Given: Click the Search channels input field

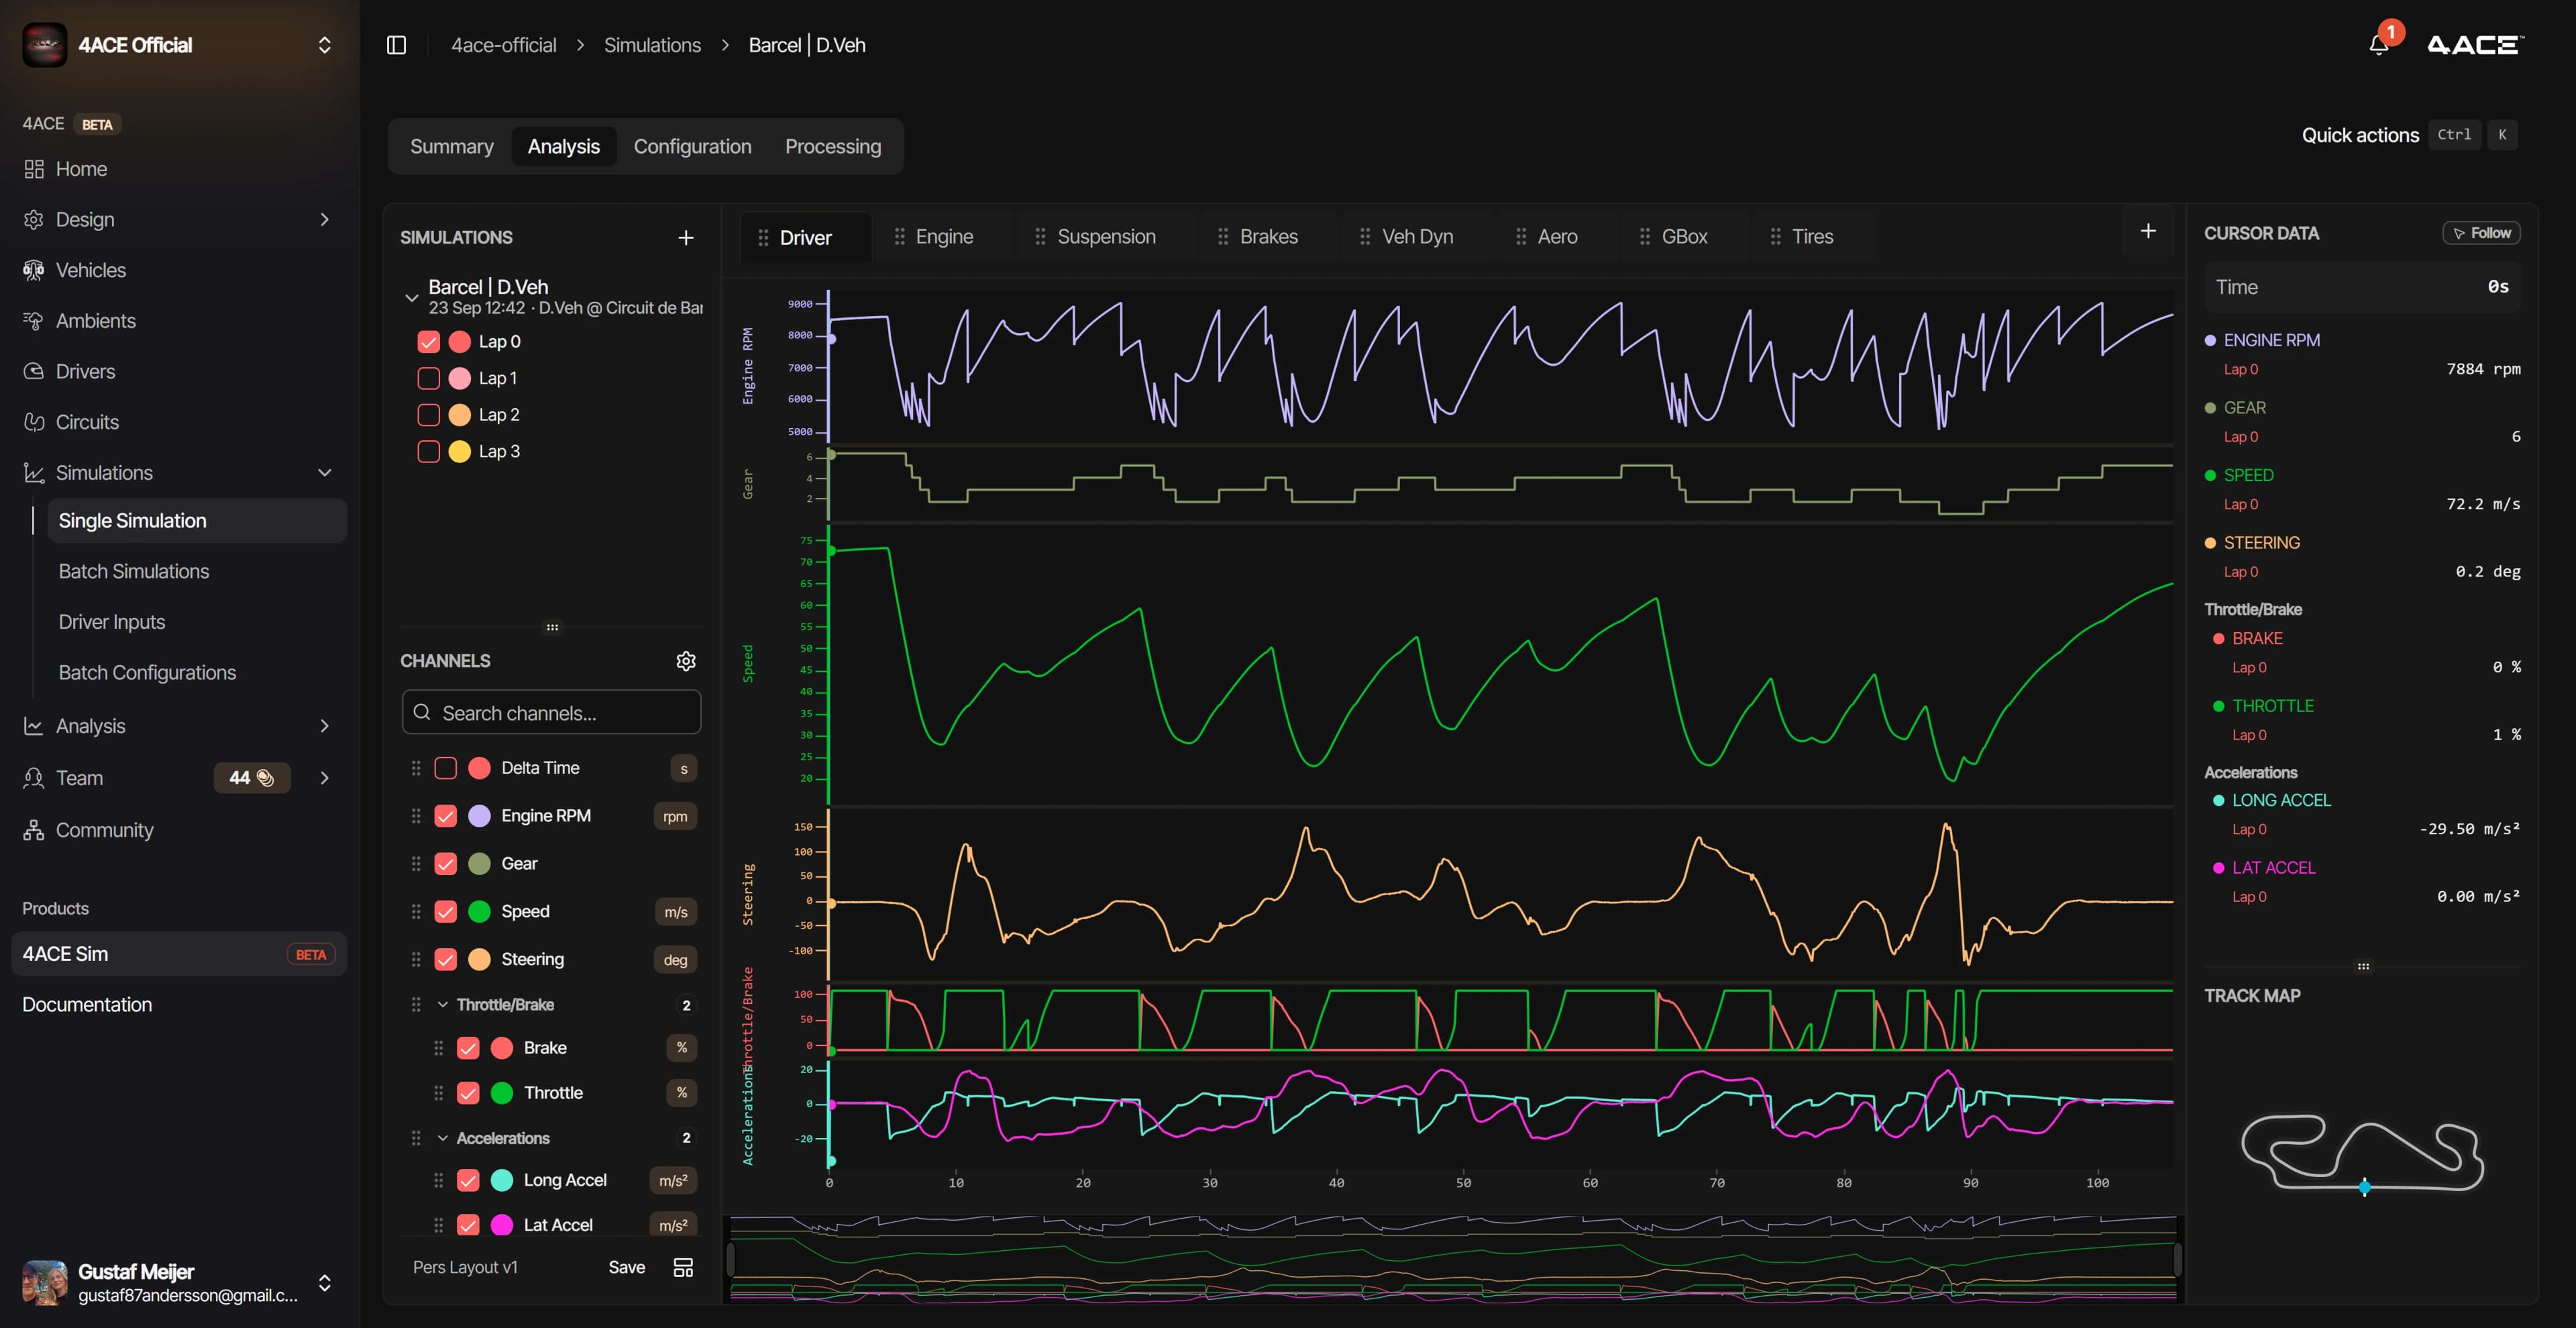Looking at the screenshot, I should point(551,712).
